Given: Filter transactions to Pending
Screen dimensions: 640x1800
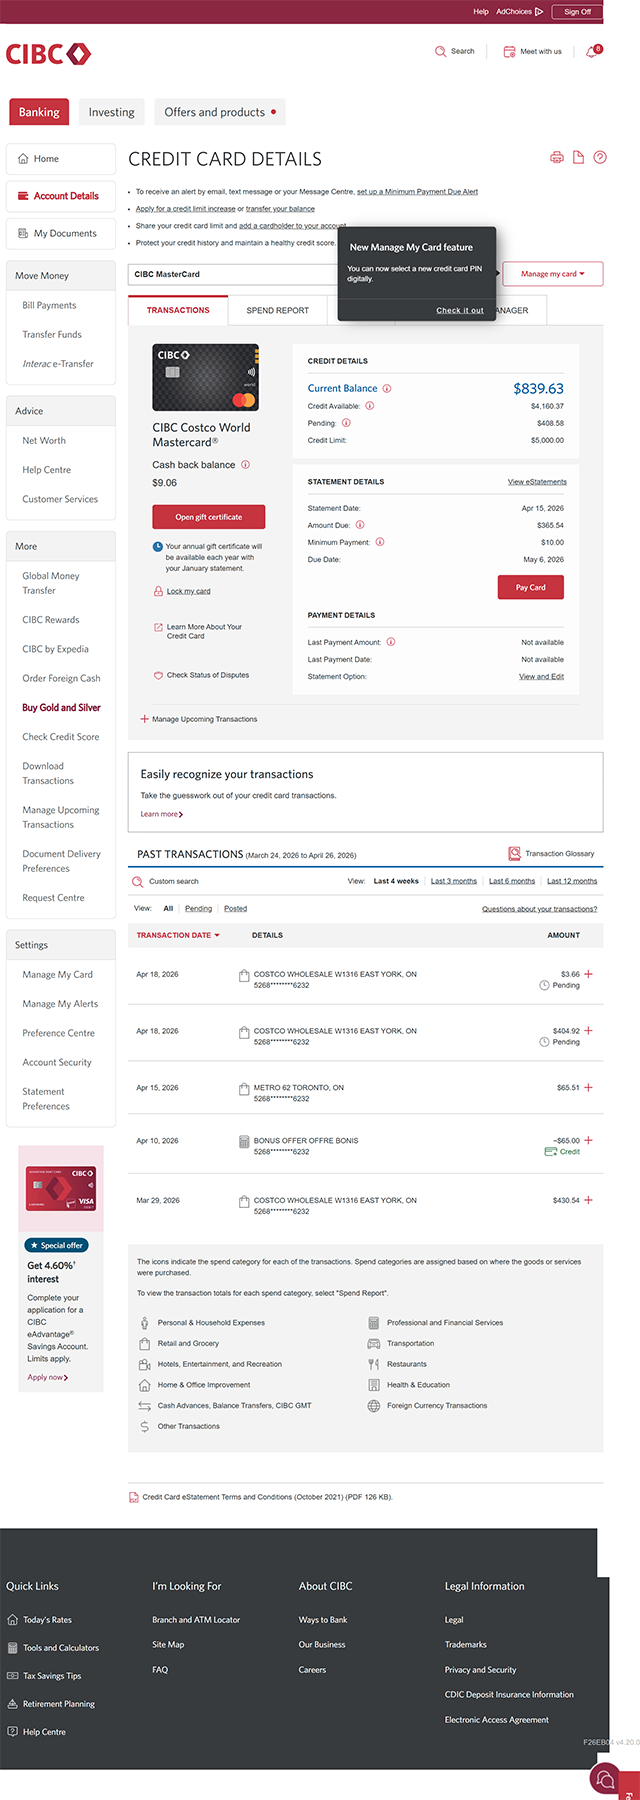Looking at the screenshot, I should (198, 909).
